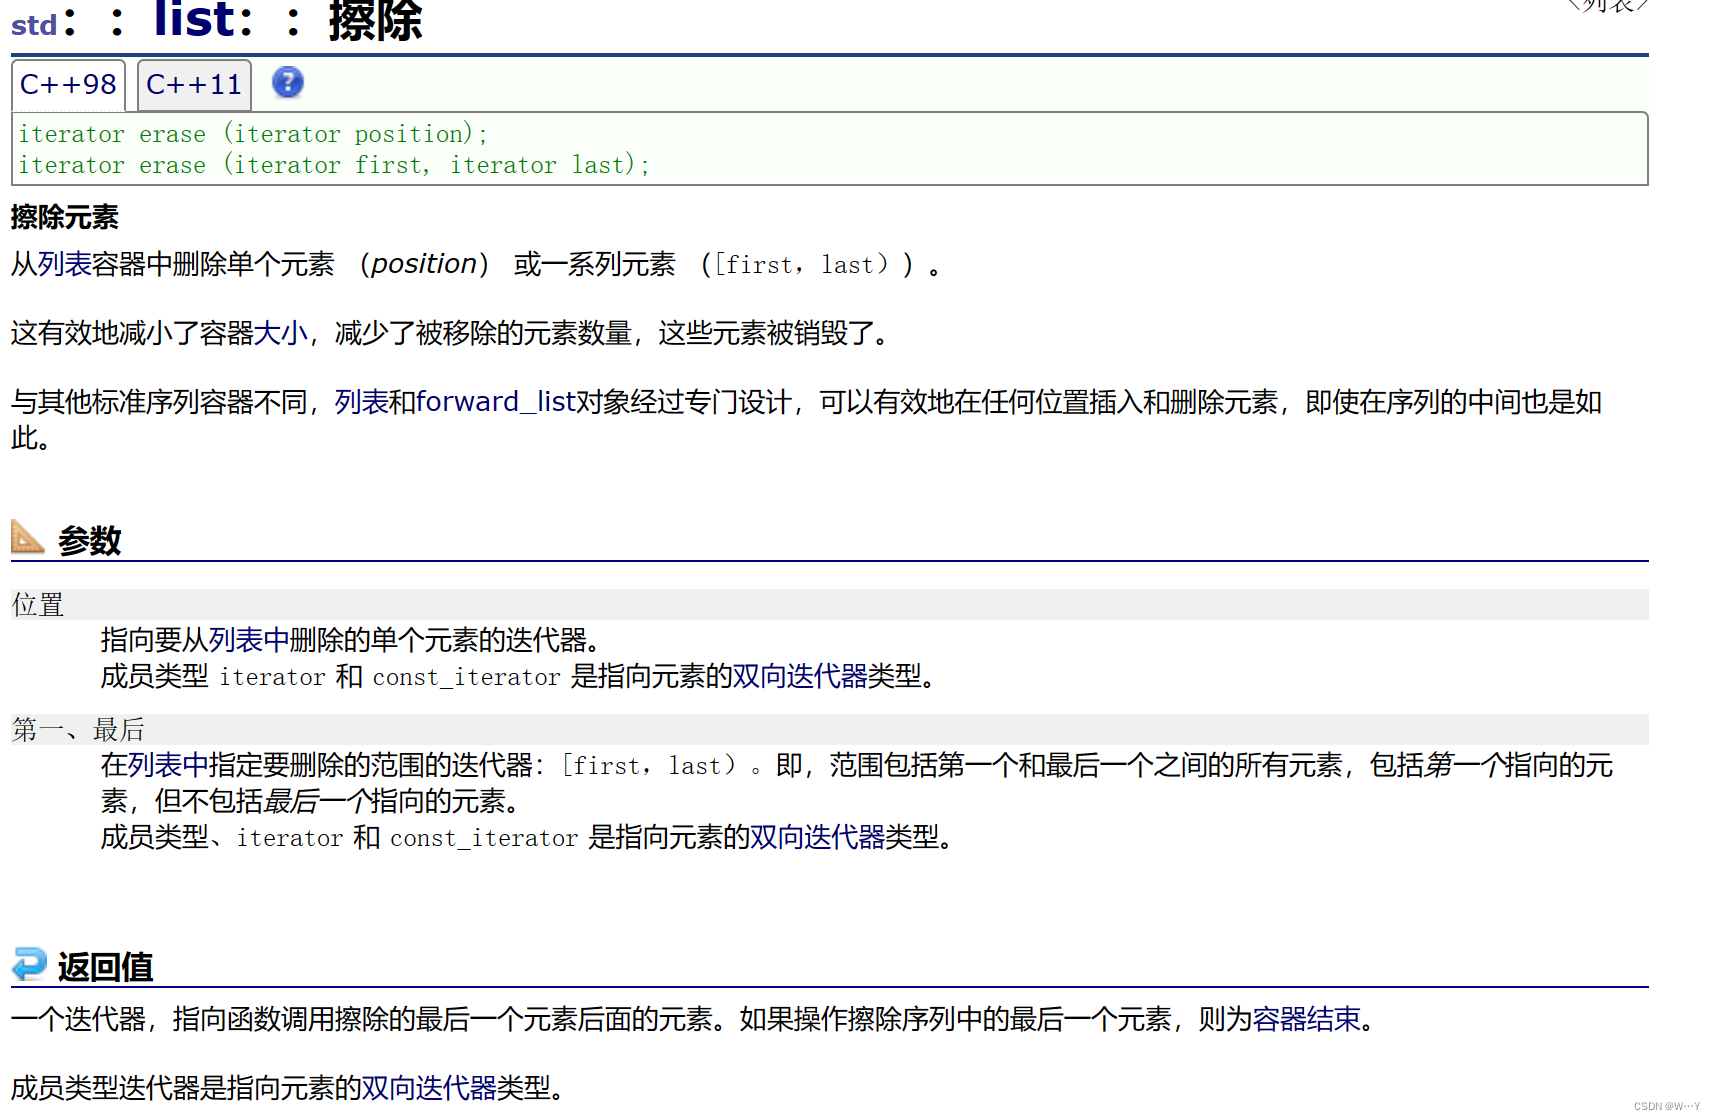Click the 第一、最后 parameter name

pos(78,730)
